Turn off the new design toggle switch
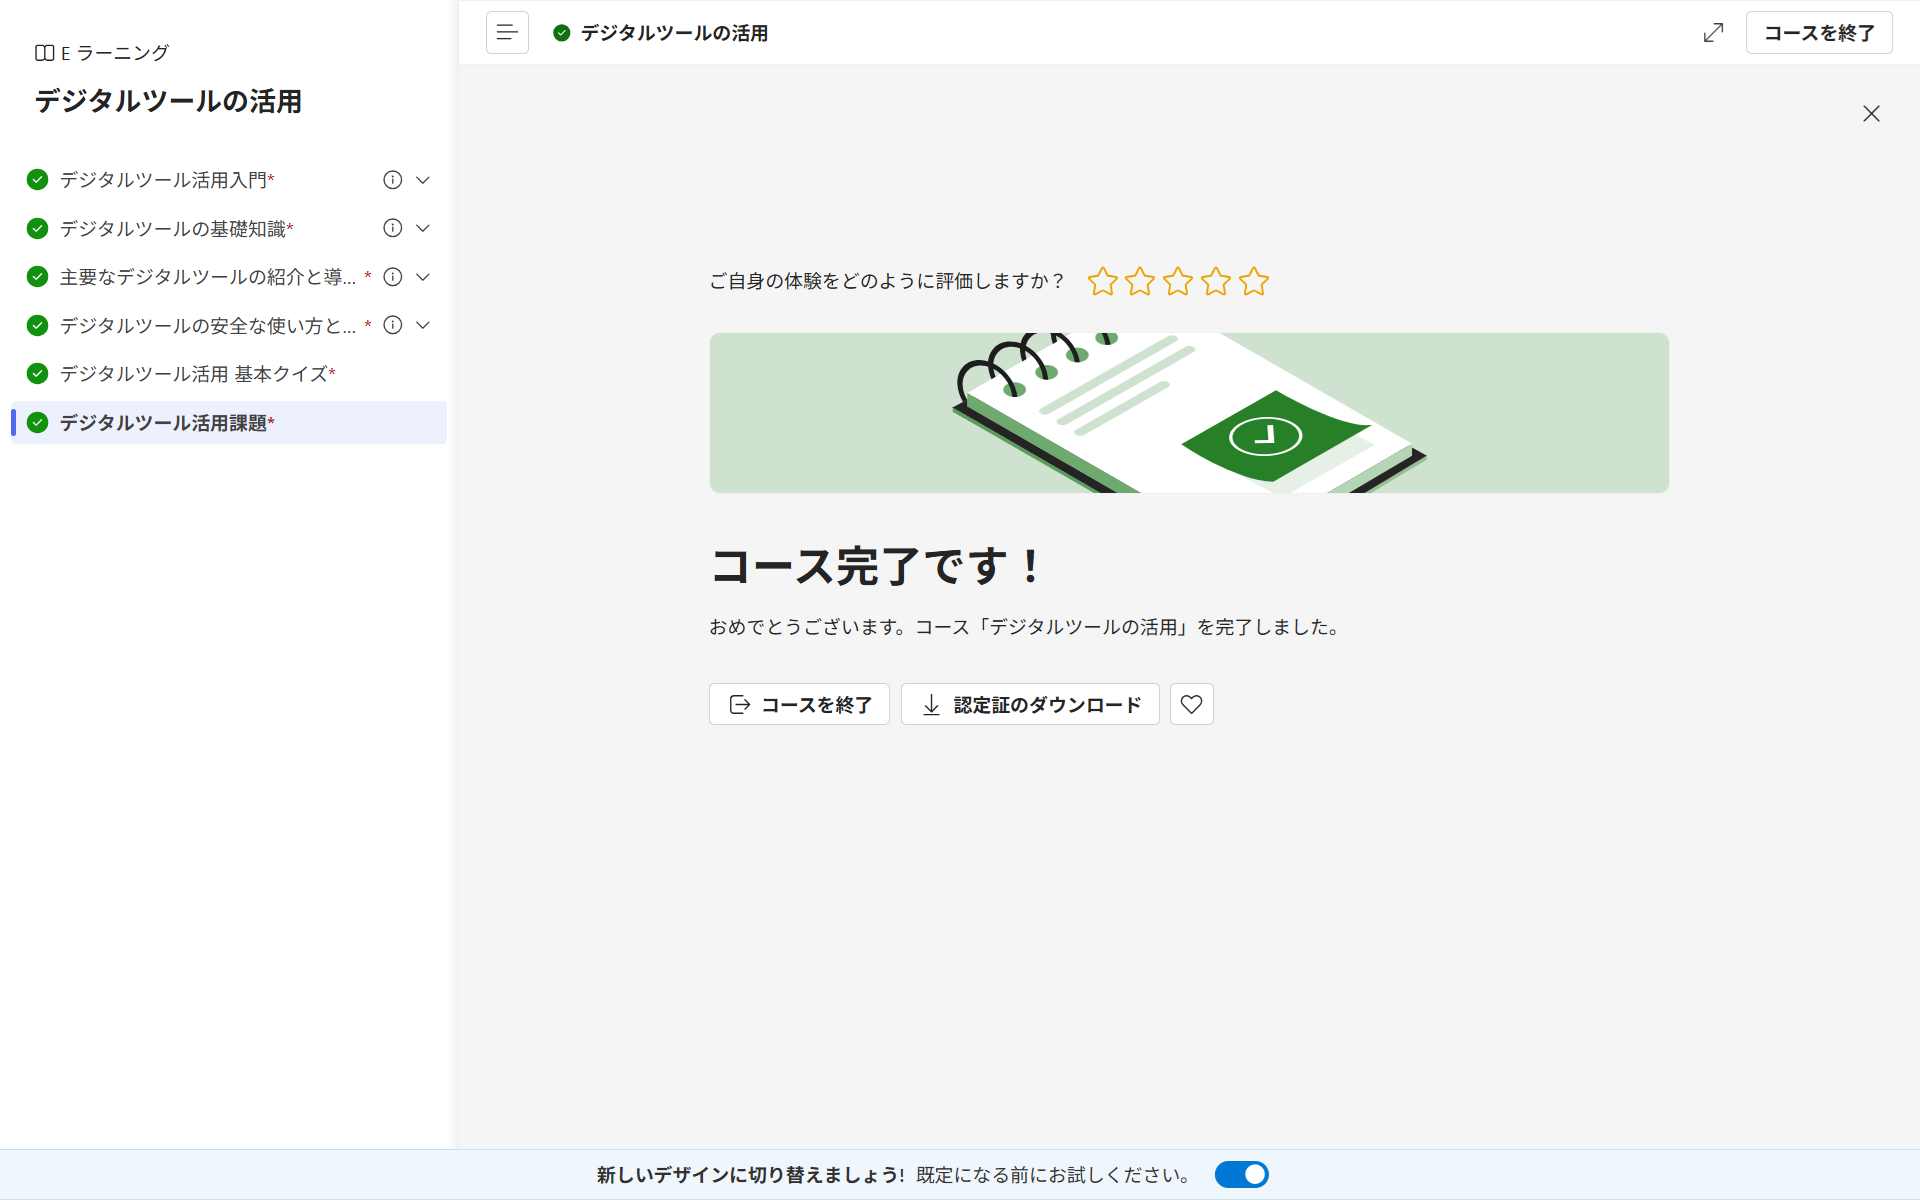 (x=1242, y=1174)
